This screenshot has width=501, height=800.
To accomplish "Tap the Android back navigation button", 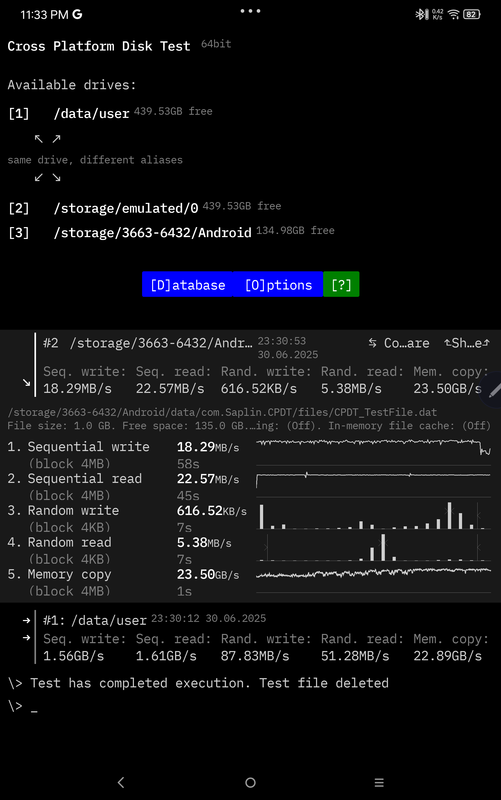I will click(121, 782).
